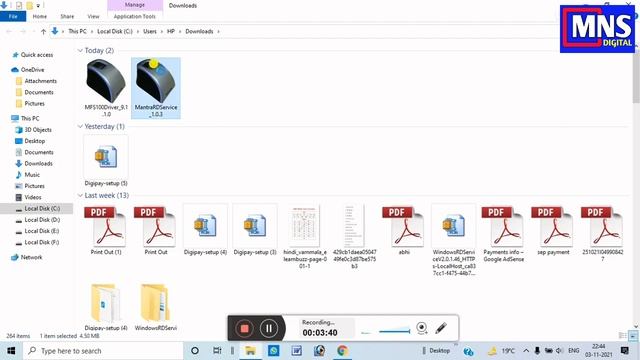
Task: Open Network in navigation pane
Action: (31, 258)
